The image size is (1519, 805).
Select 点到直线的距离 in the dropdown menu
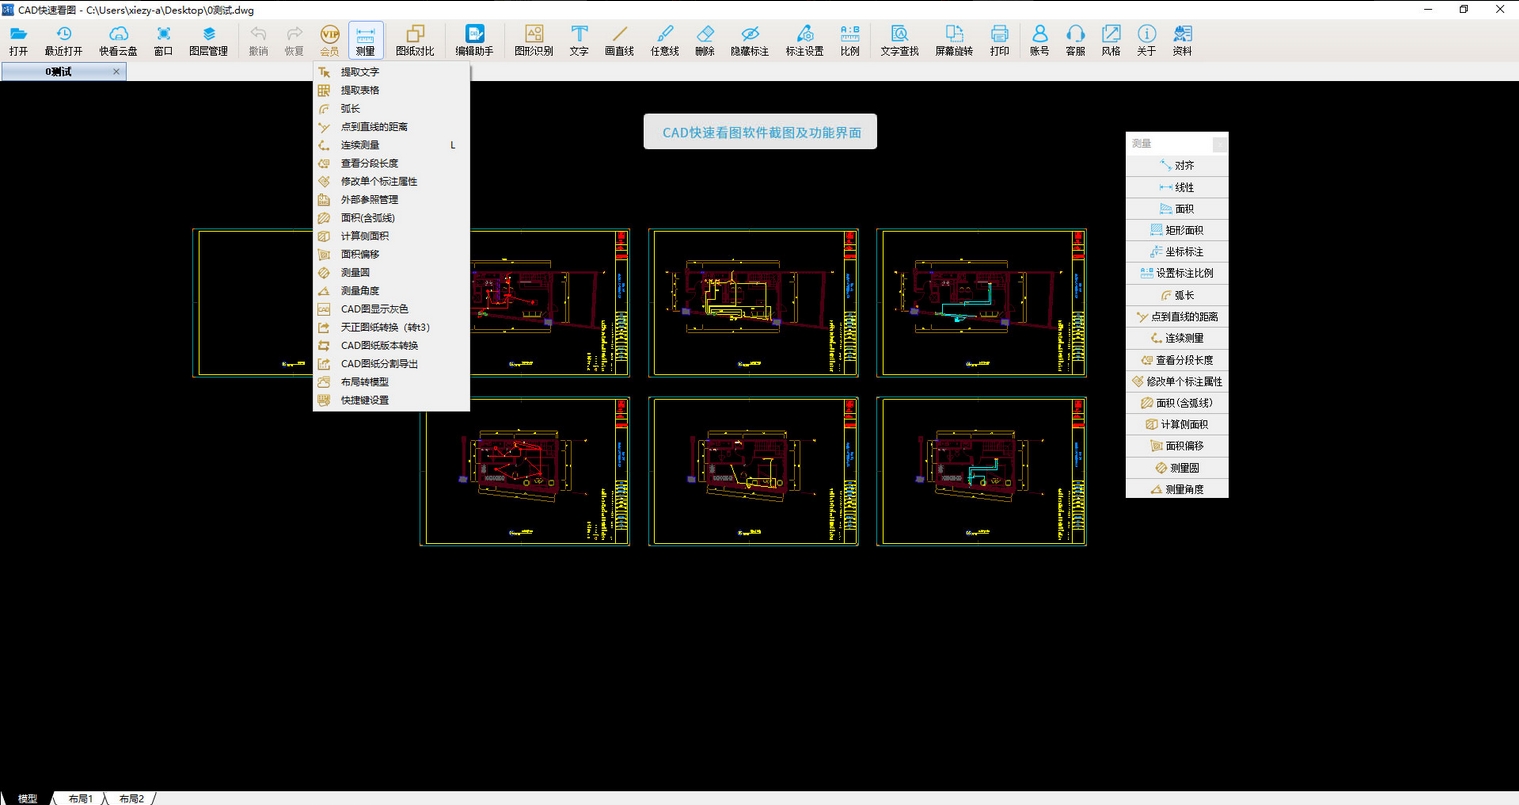[x=391, y=127]
